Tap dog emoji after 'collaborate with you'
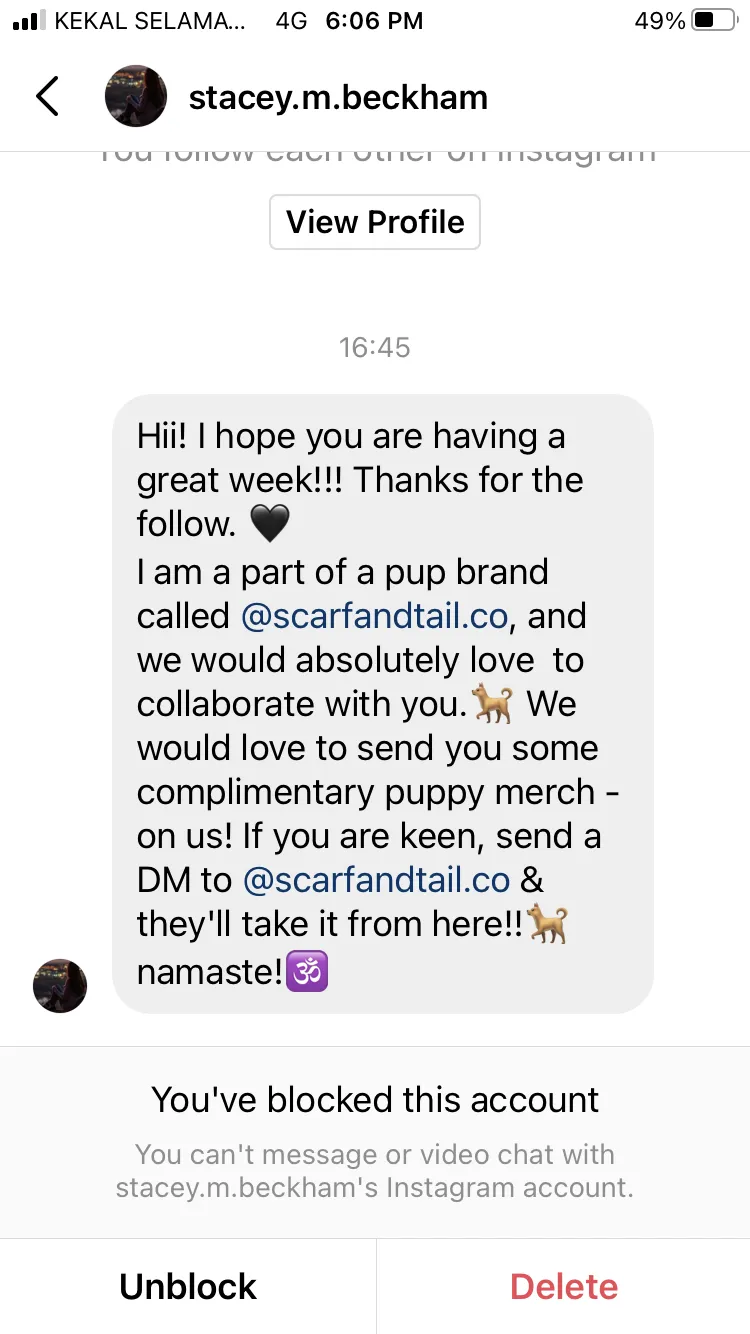This screenshot has width=750, height=1334. tap(495, 705)
